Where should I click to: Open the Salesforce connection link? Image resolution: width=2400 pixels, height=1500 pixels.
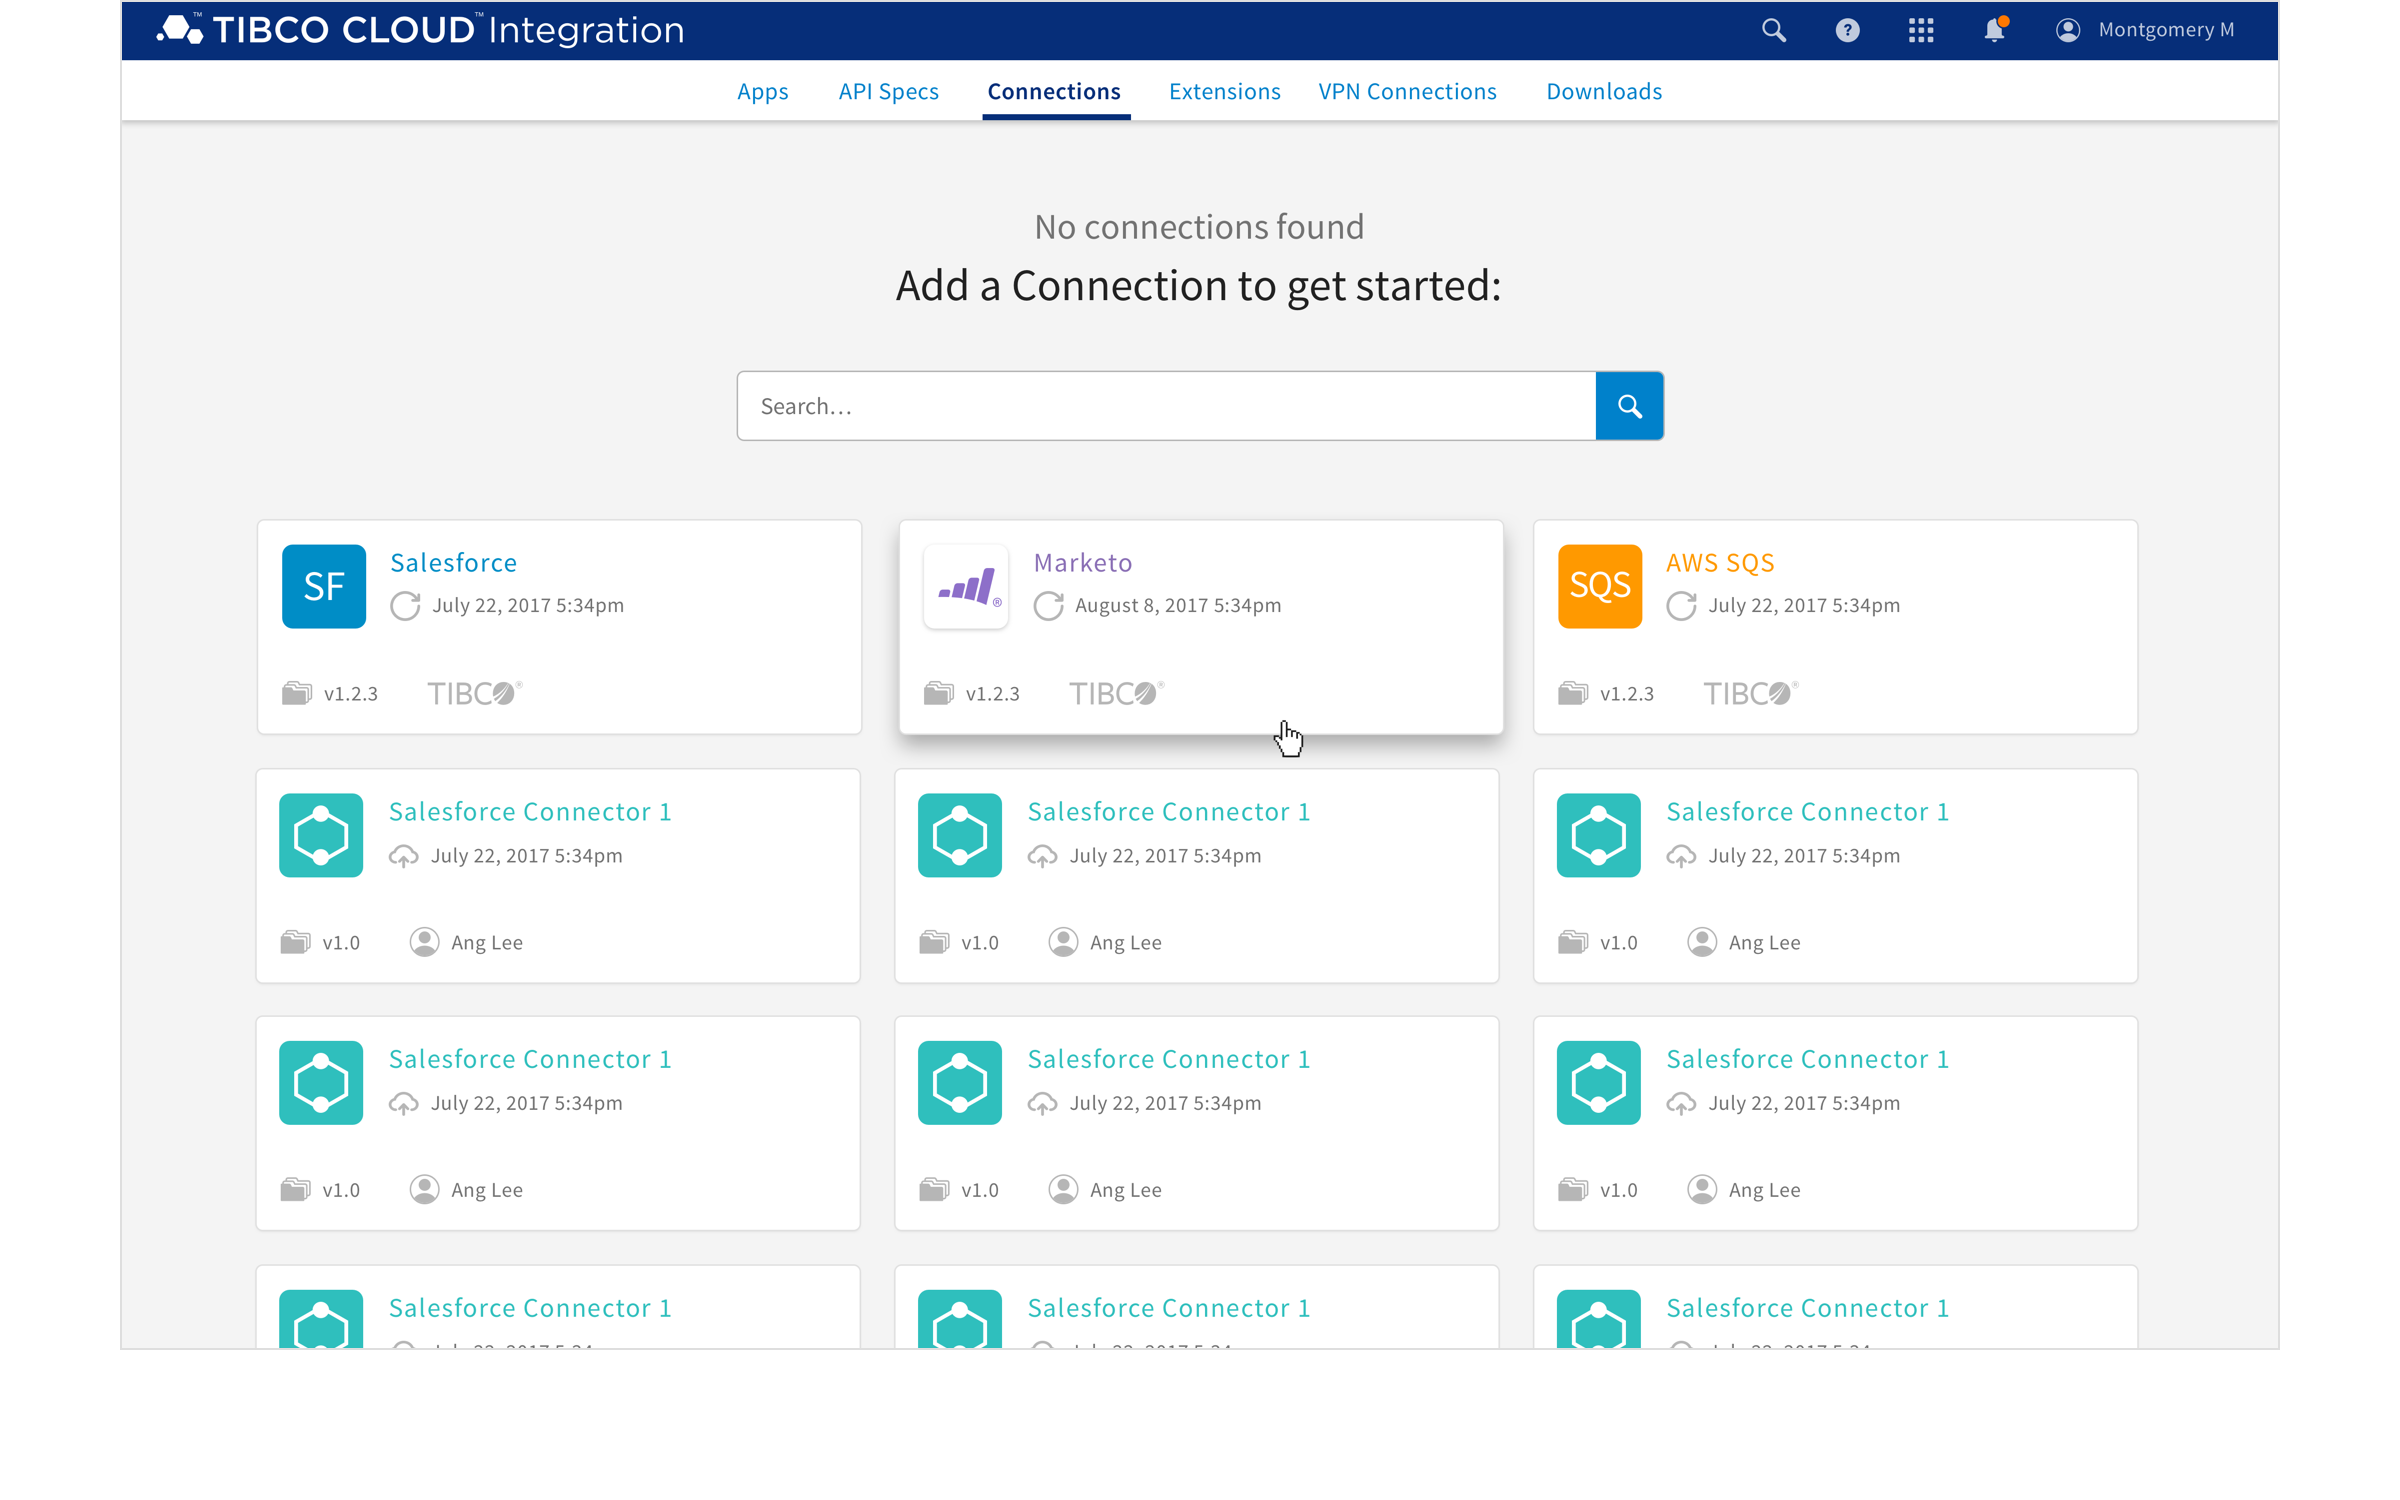(453, 562)
